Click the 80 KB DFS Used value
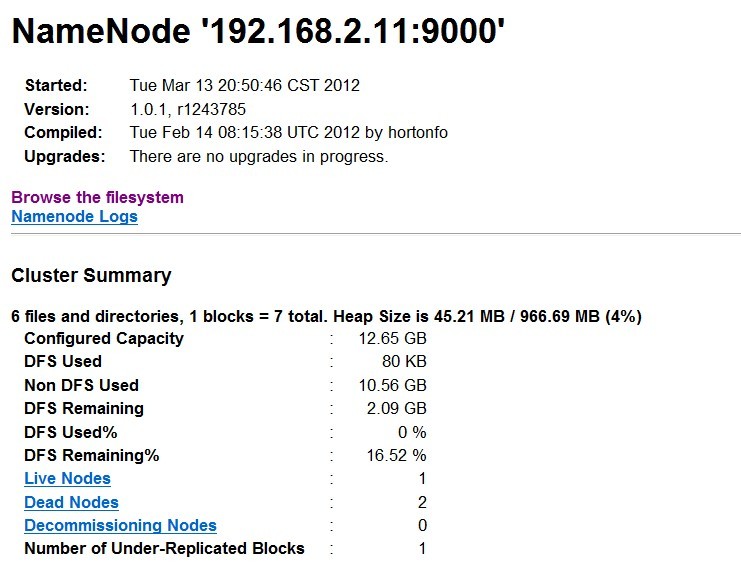This screenshot has height=587, width=741. coord(402,361)
